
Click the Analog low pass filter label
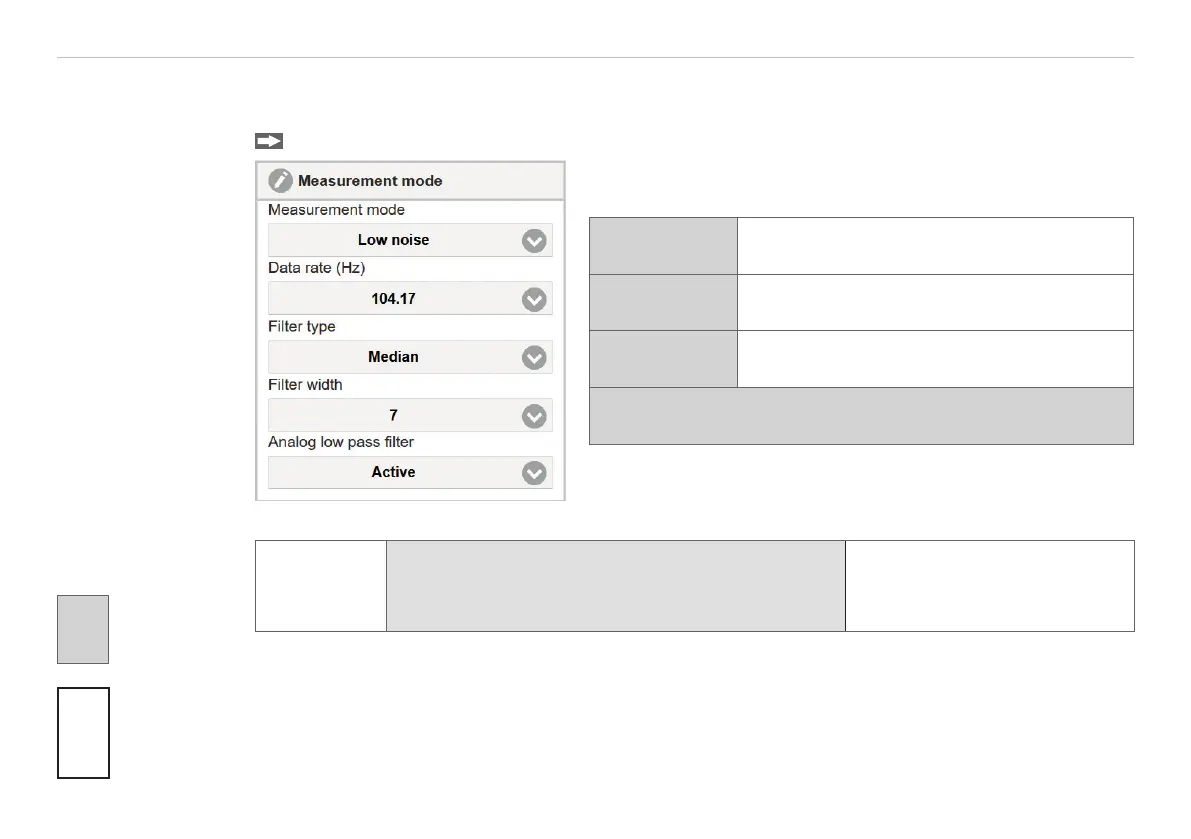coord(341,442)
